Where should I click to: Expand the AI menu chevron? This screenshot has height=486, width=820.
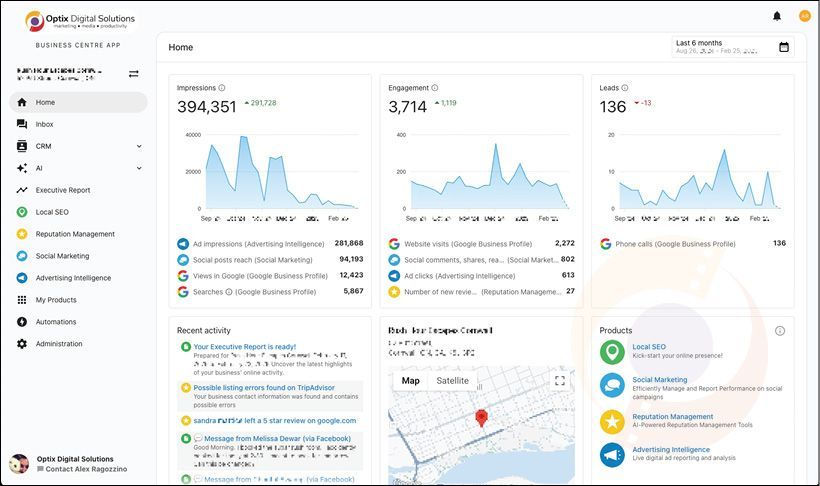[x=139, y=168]
